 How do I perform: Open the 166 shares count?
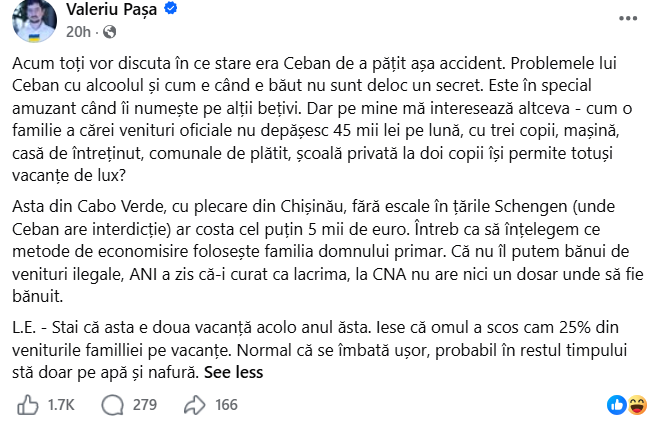(x=226, y=405)
